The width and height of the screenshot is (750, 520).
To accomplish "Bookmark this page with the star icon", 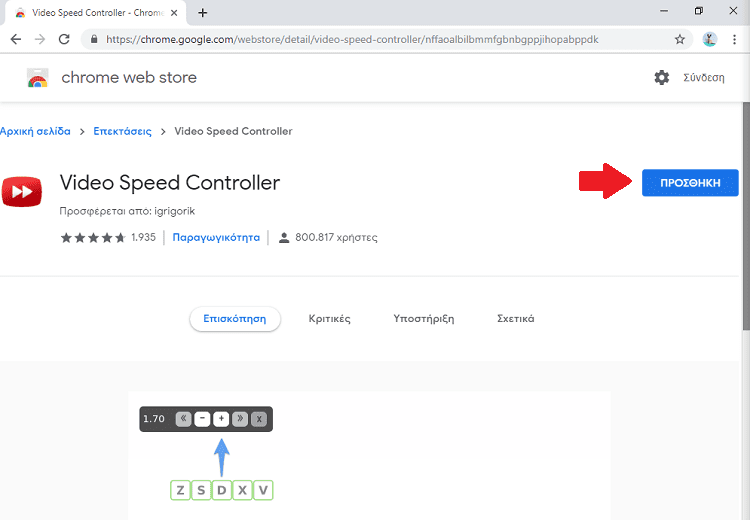I will click(680, 39).
